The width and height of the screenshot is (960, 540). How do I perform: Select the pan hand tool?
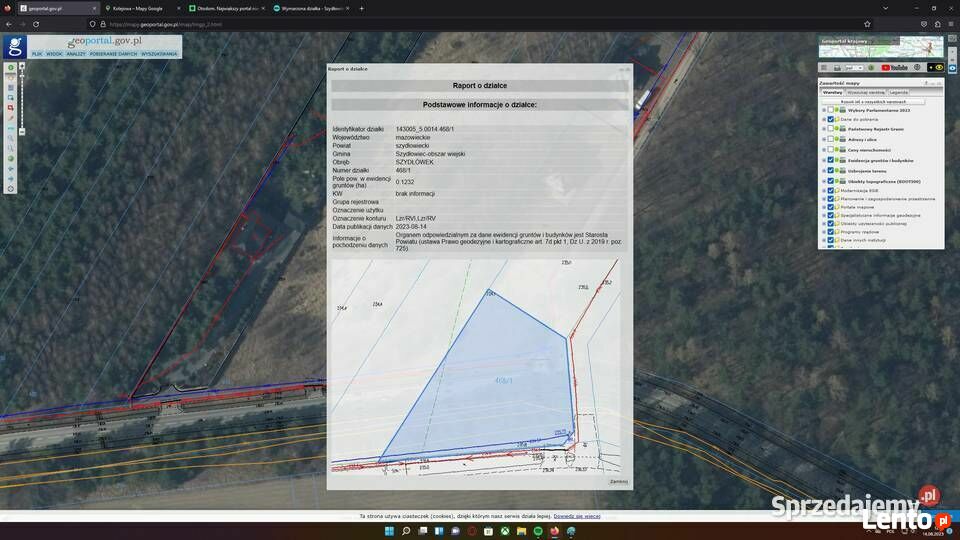10,78
